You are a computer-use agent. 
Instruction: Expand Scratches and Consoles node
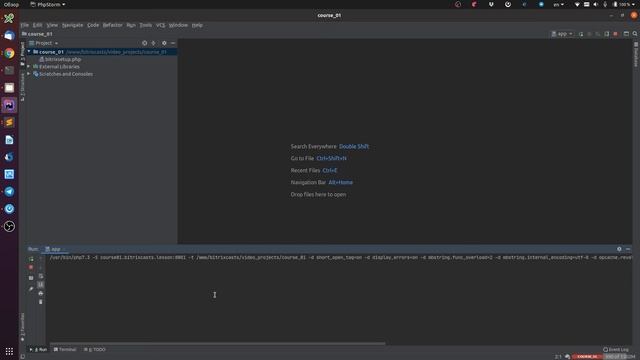point(29,74)
